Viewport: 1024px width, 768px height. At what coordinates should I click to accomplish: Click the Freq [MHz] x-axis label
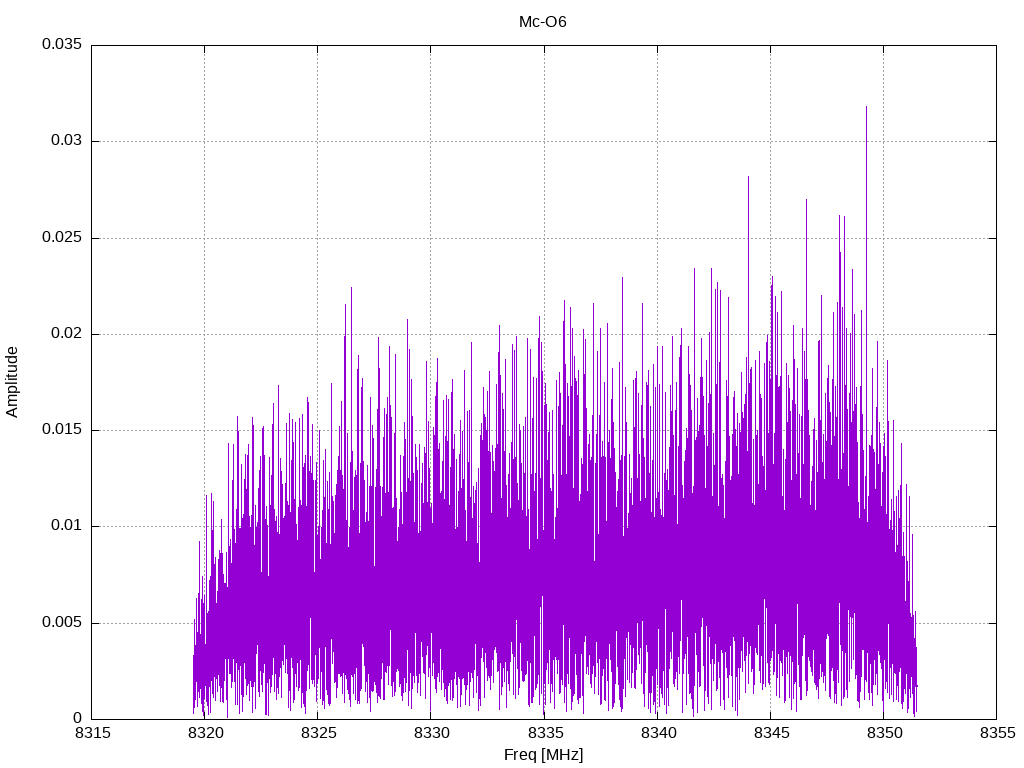point(543,755)
